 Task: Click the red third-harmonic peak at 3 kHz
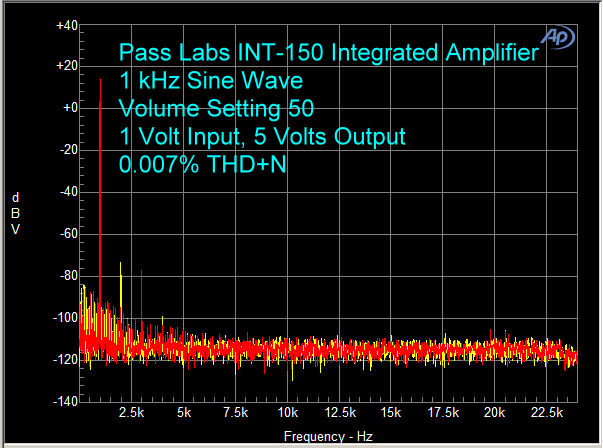pos(142,298)
